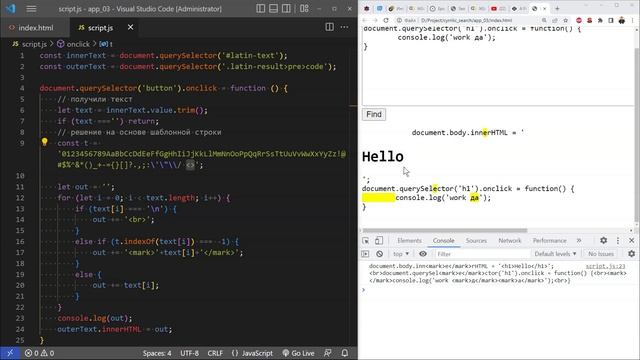Show the console sidebar

click(x=365, y=254)
